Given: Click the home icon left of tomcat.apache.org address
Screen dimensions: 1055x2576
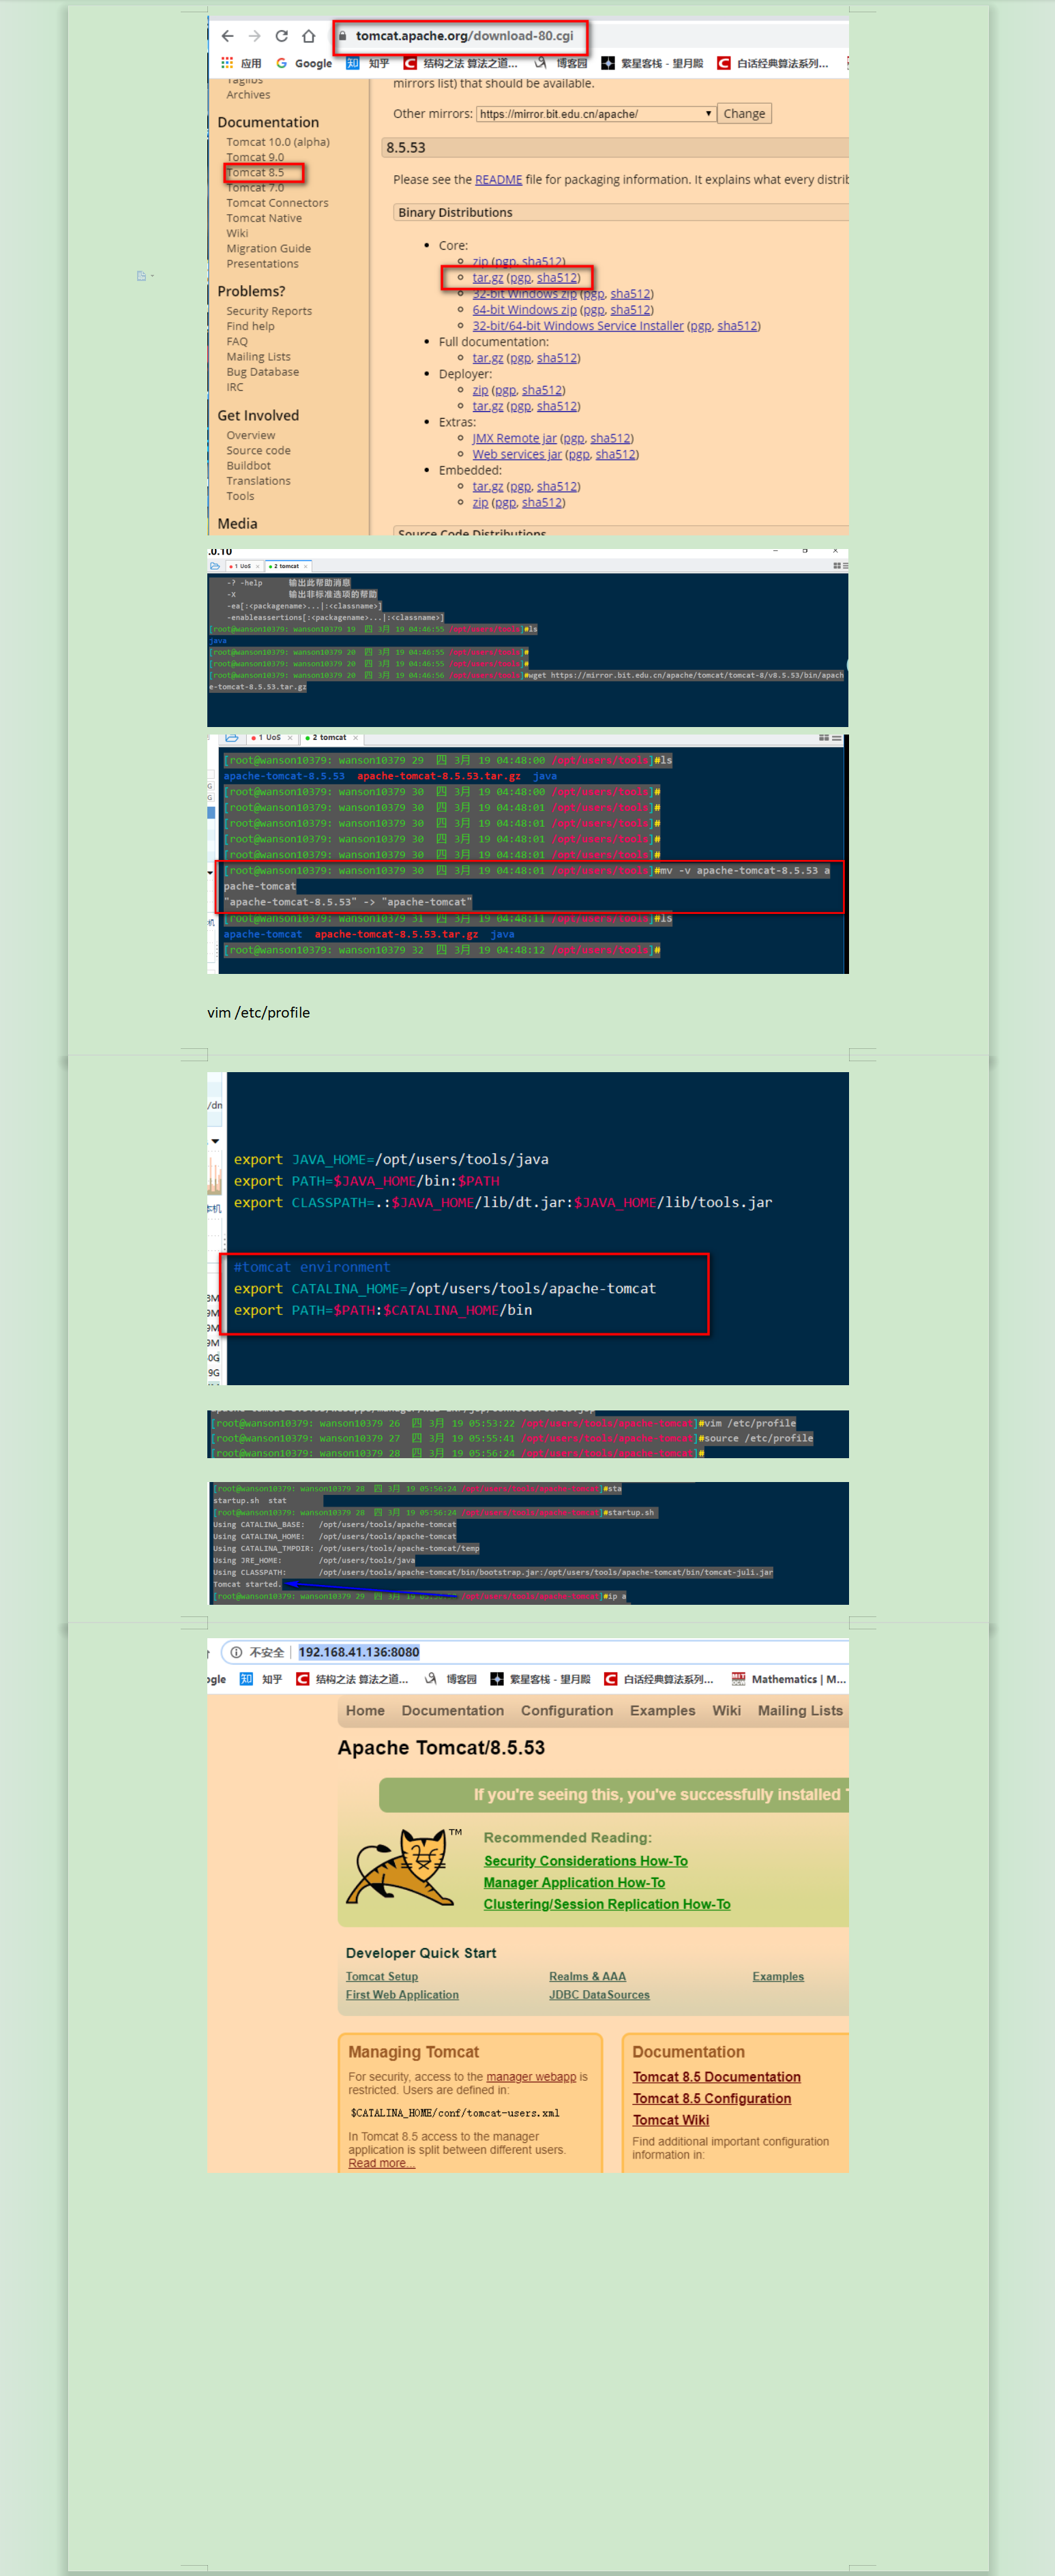Looking at the screenshot, I should 309,36.
